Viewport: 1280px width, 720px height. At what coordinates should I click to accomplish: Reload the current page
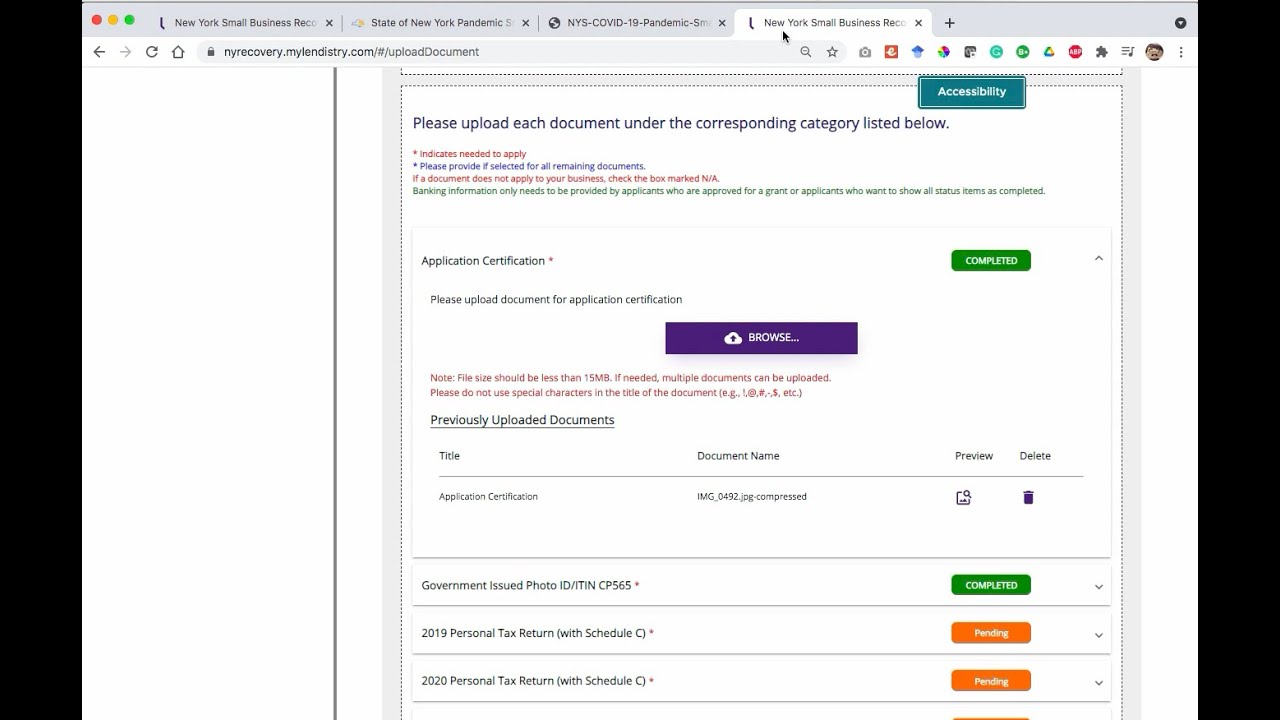tap(152, 52)
